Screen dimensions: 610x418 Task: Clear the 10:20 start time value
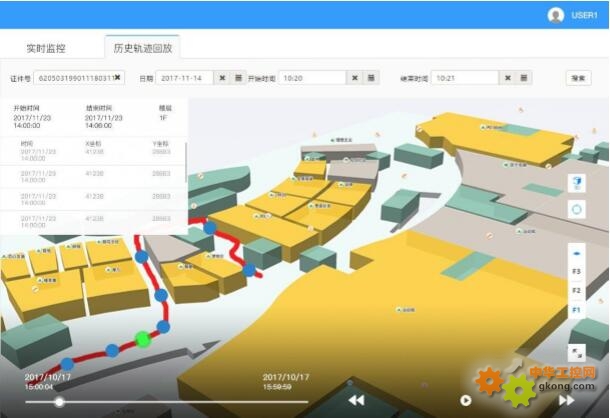[355, 78]
